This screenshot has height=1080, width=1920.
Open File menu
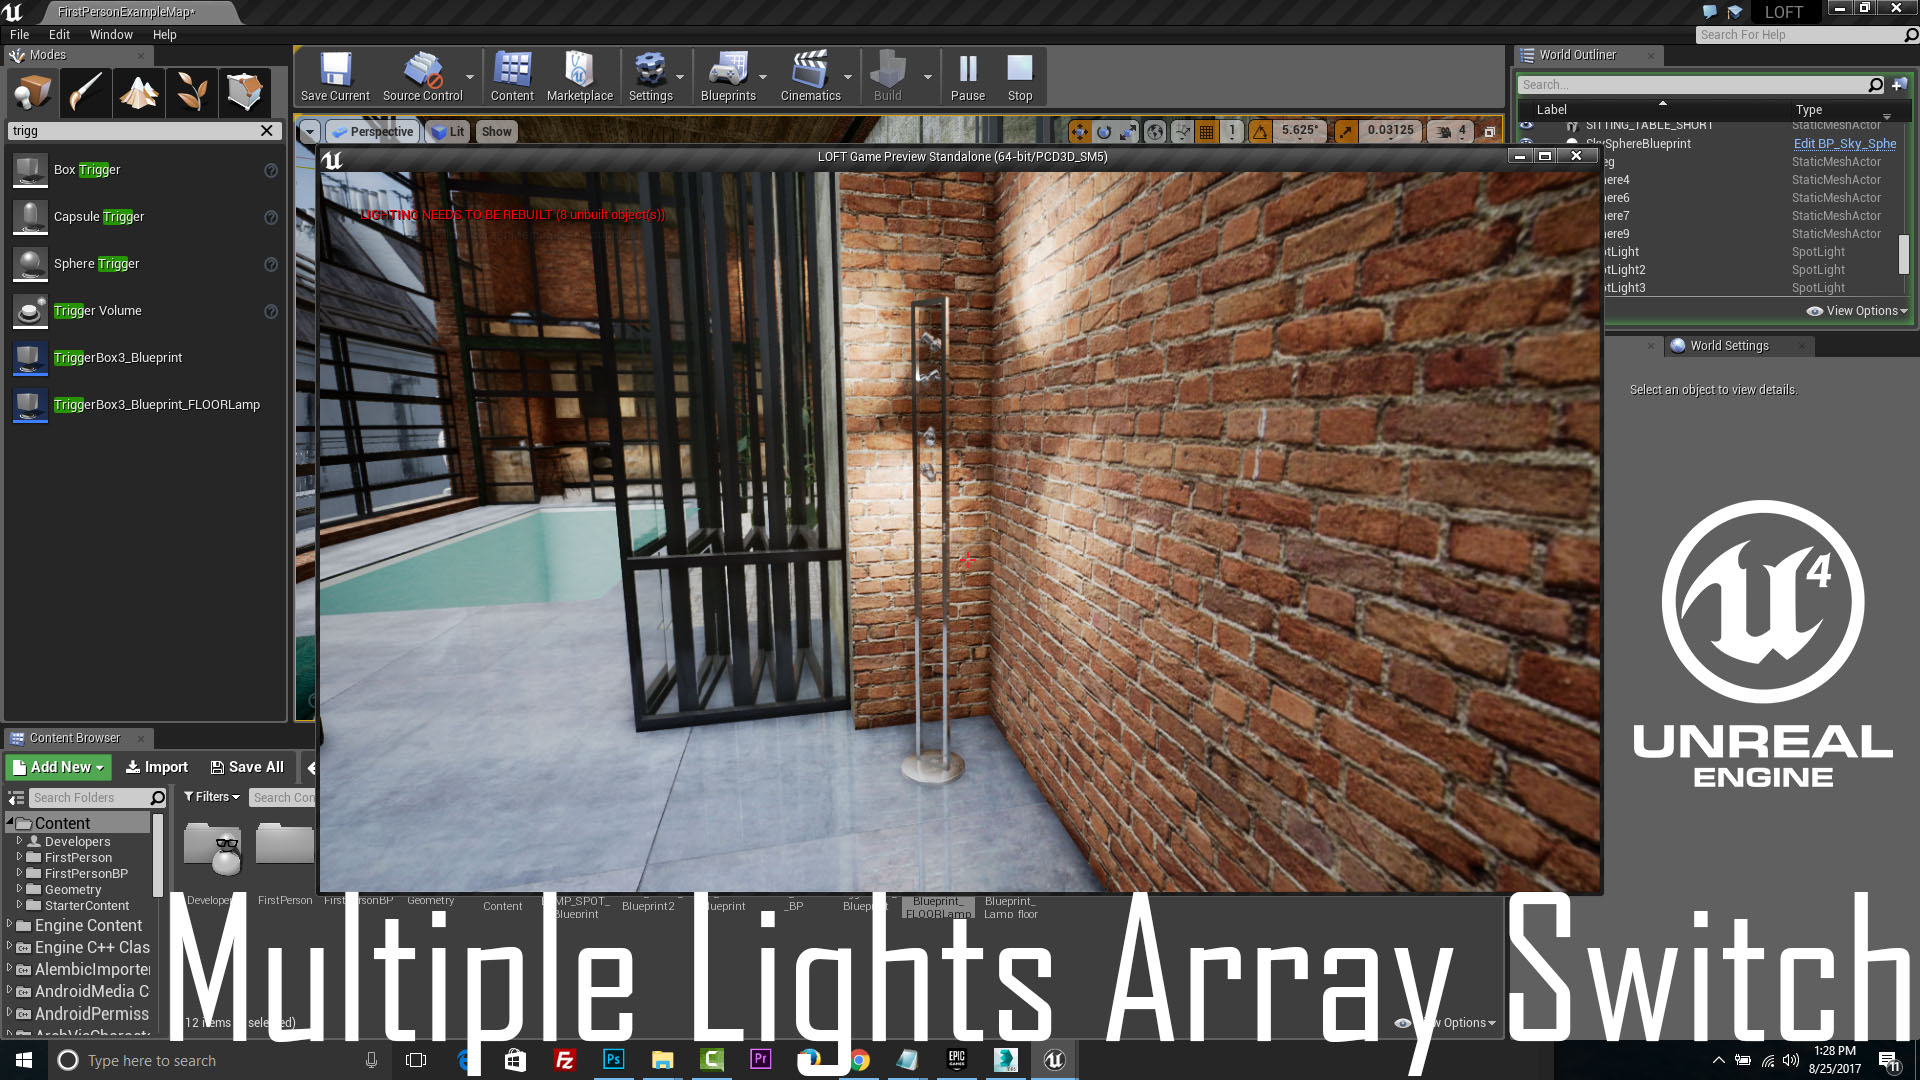coord(19,34)
